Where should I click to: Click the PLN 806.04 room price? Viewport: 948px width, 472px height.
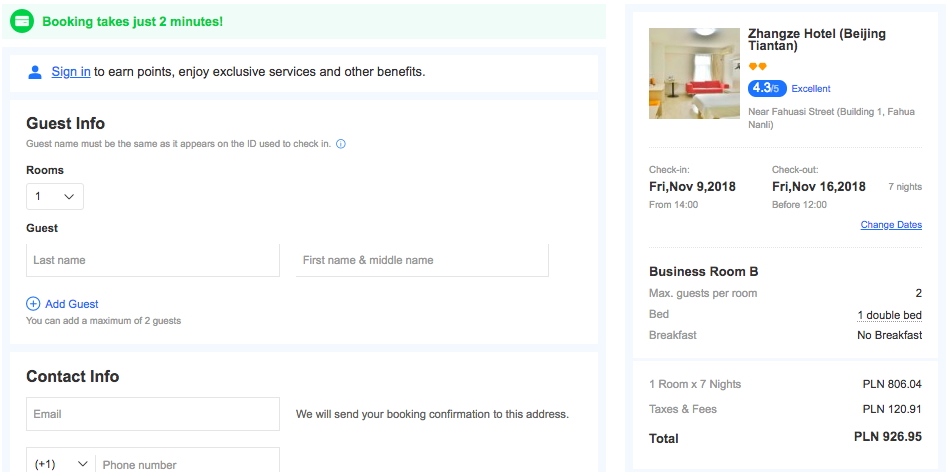(x=892, y=384)
